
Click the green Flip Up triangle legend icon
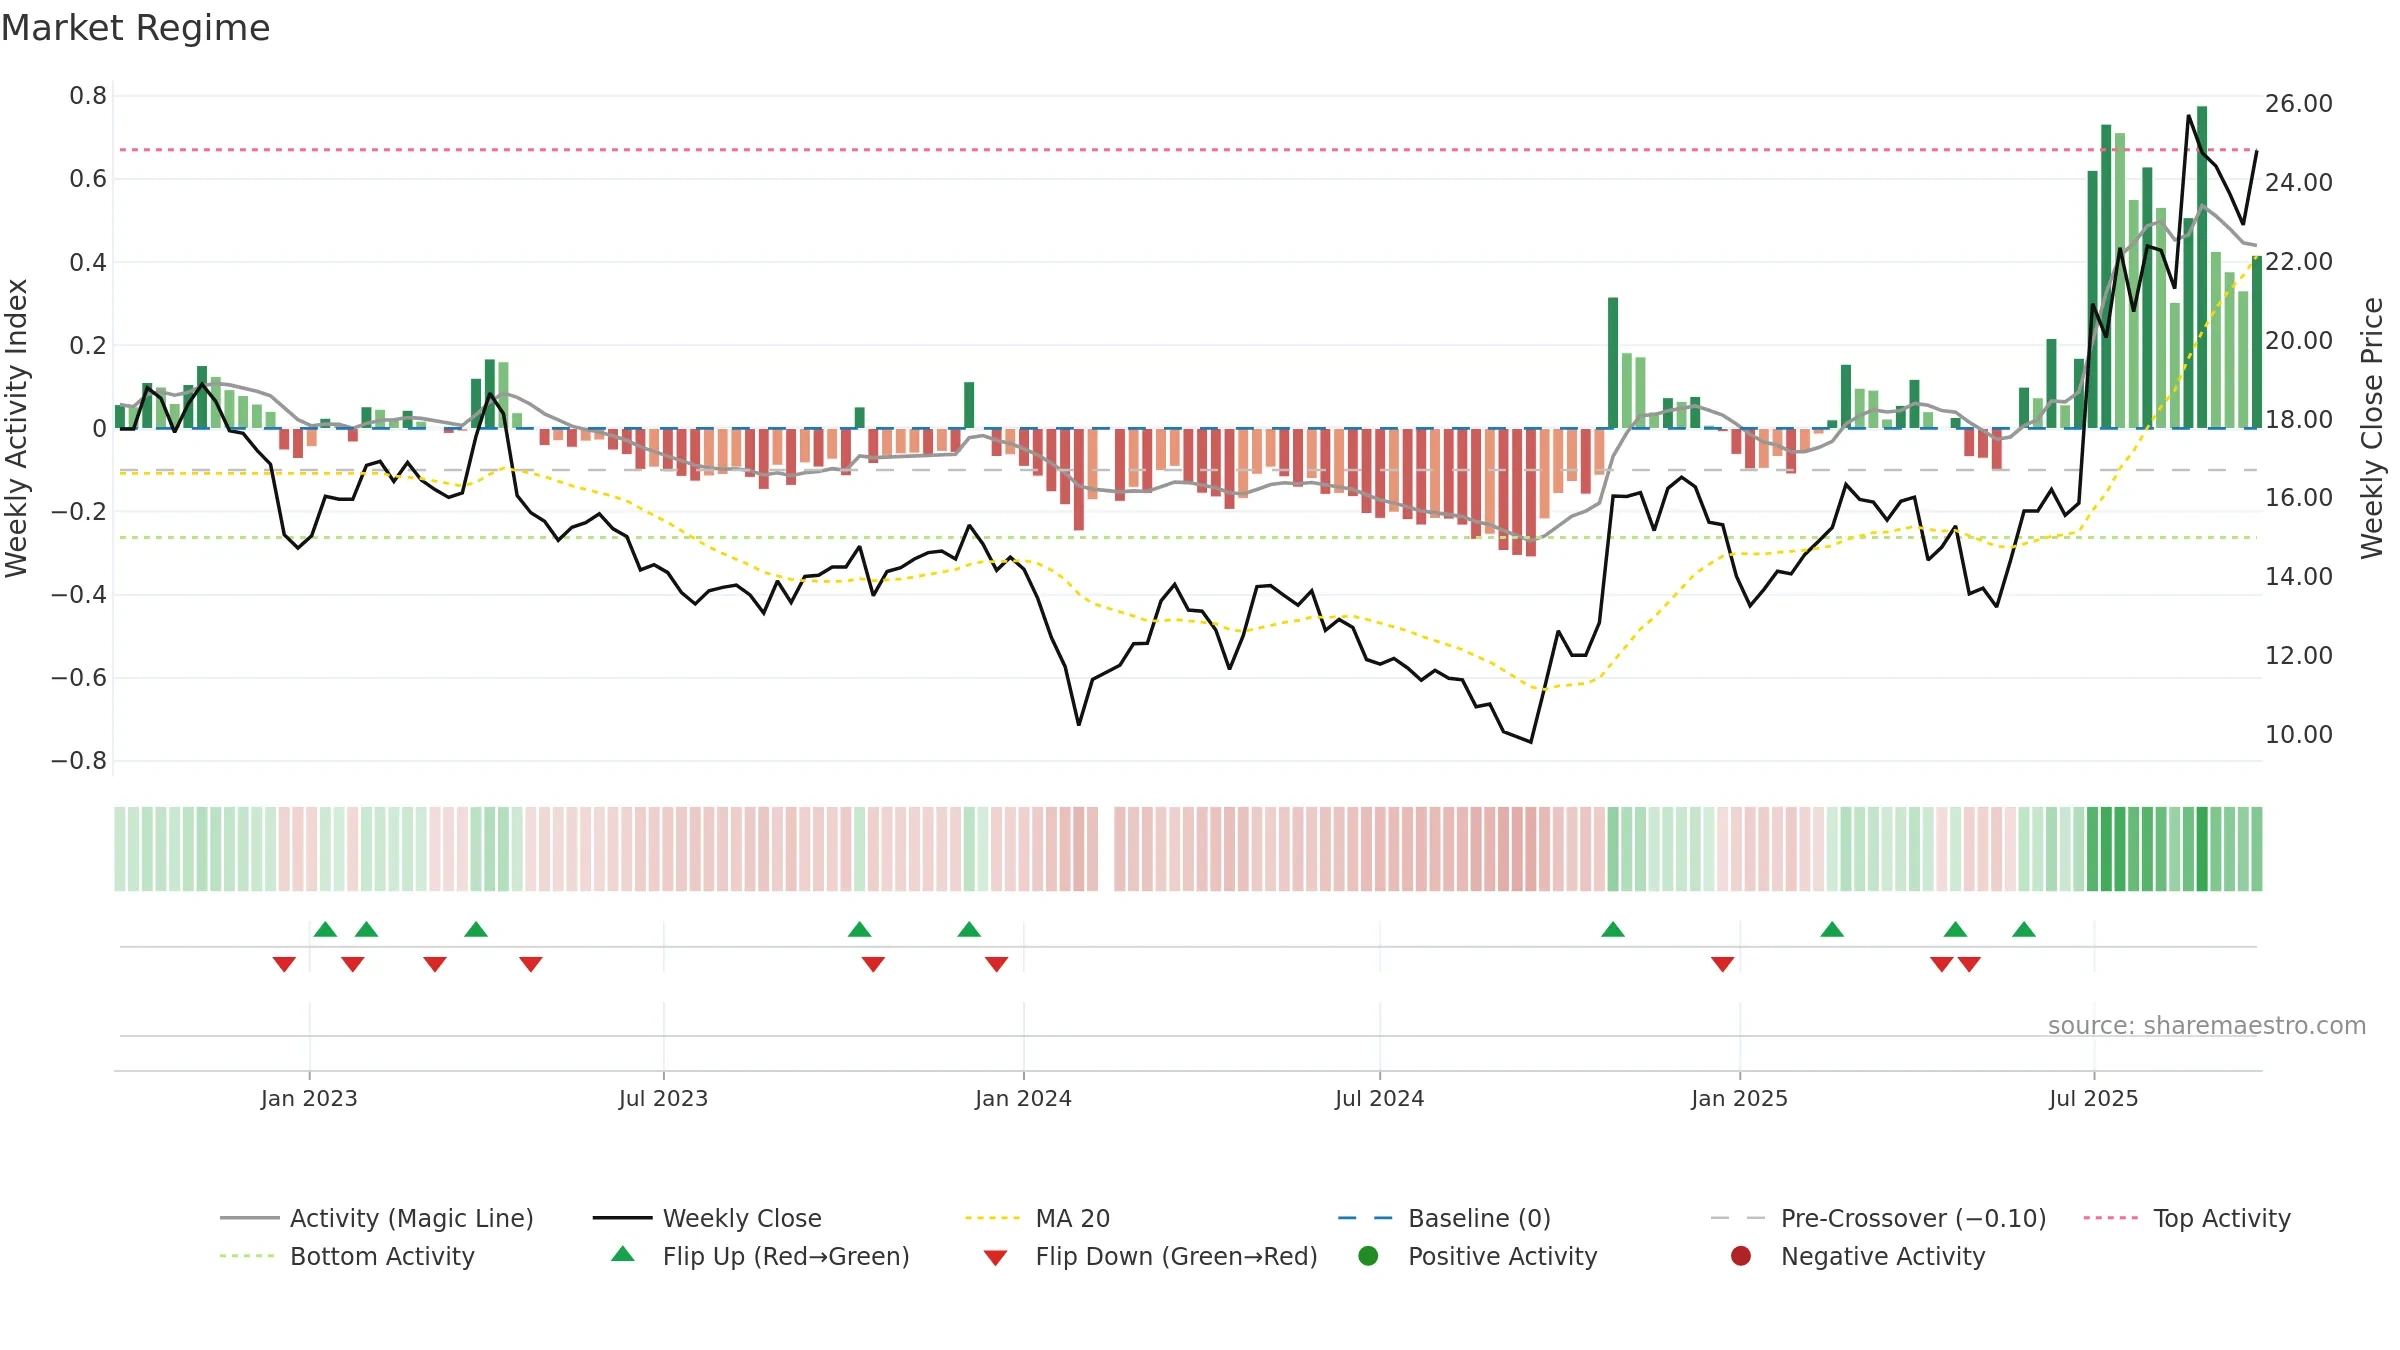click(623, 1254)
